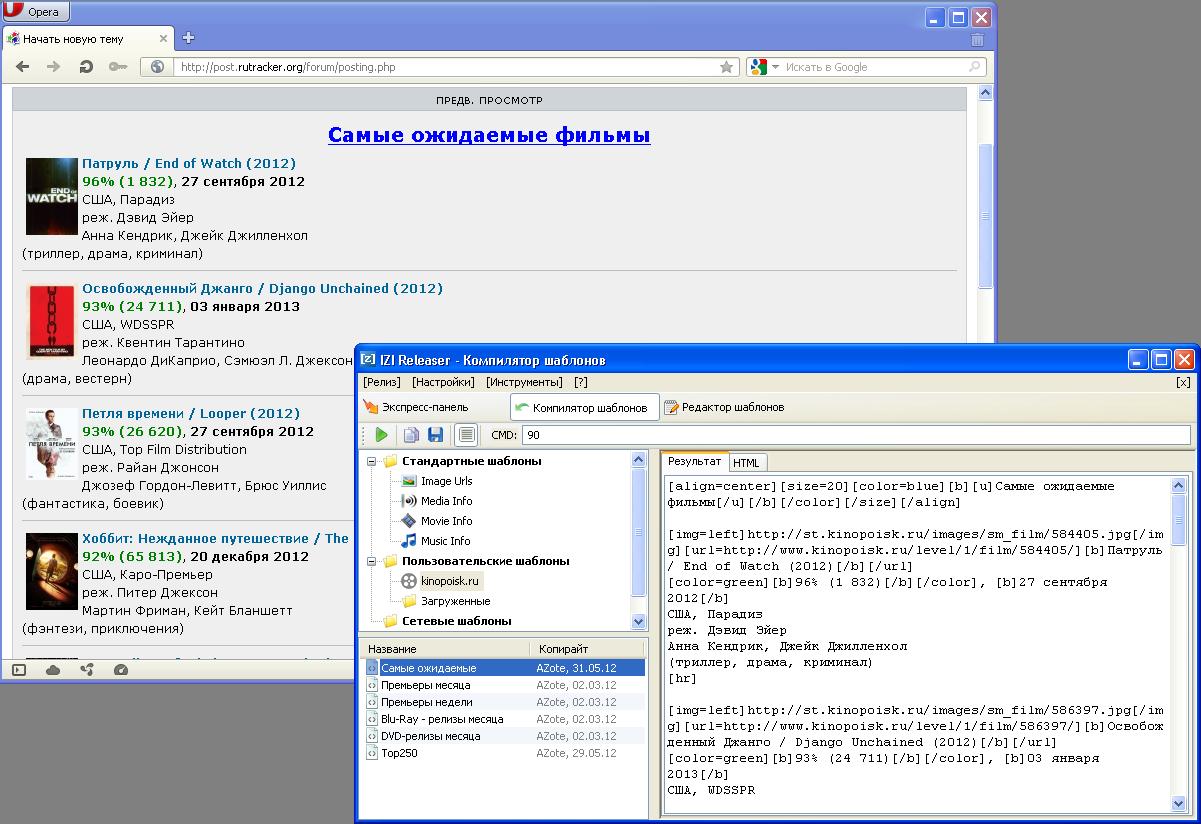Open the closed tabs trash icon

pyautogui.click(x=977, y=39)
